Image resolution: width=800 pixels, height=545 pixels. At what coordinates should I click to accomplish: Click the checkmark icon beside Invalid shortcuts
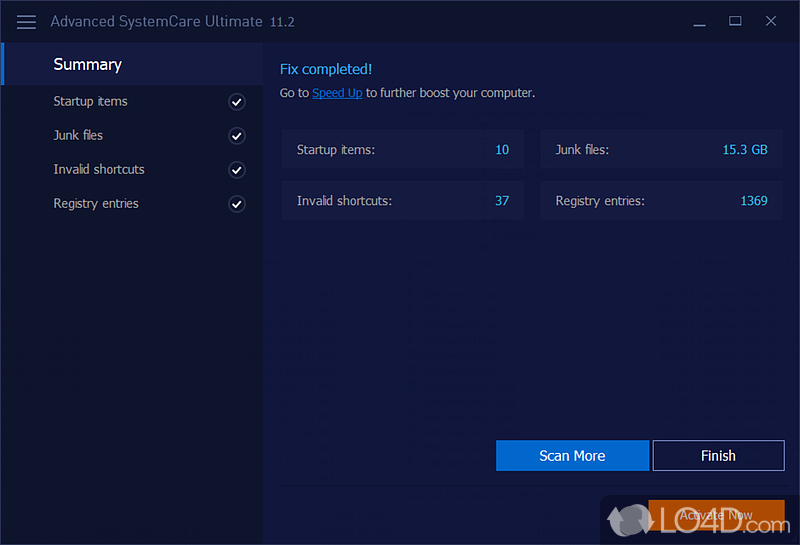click(x=237, y=170)
